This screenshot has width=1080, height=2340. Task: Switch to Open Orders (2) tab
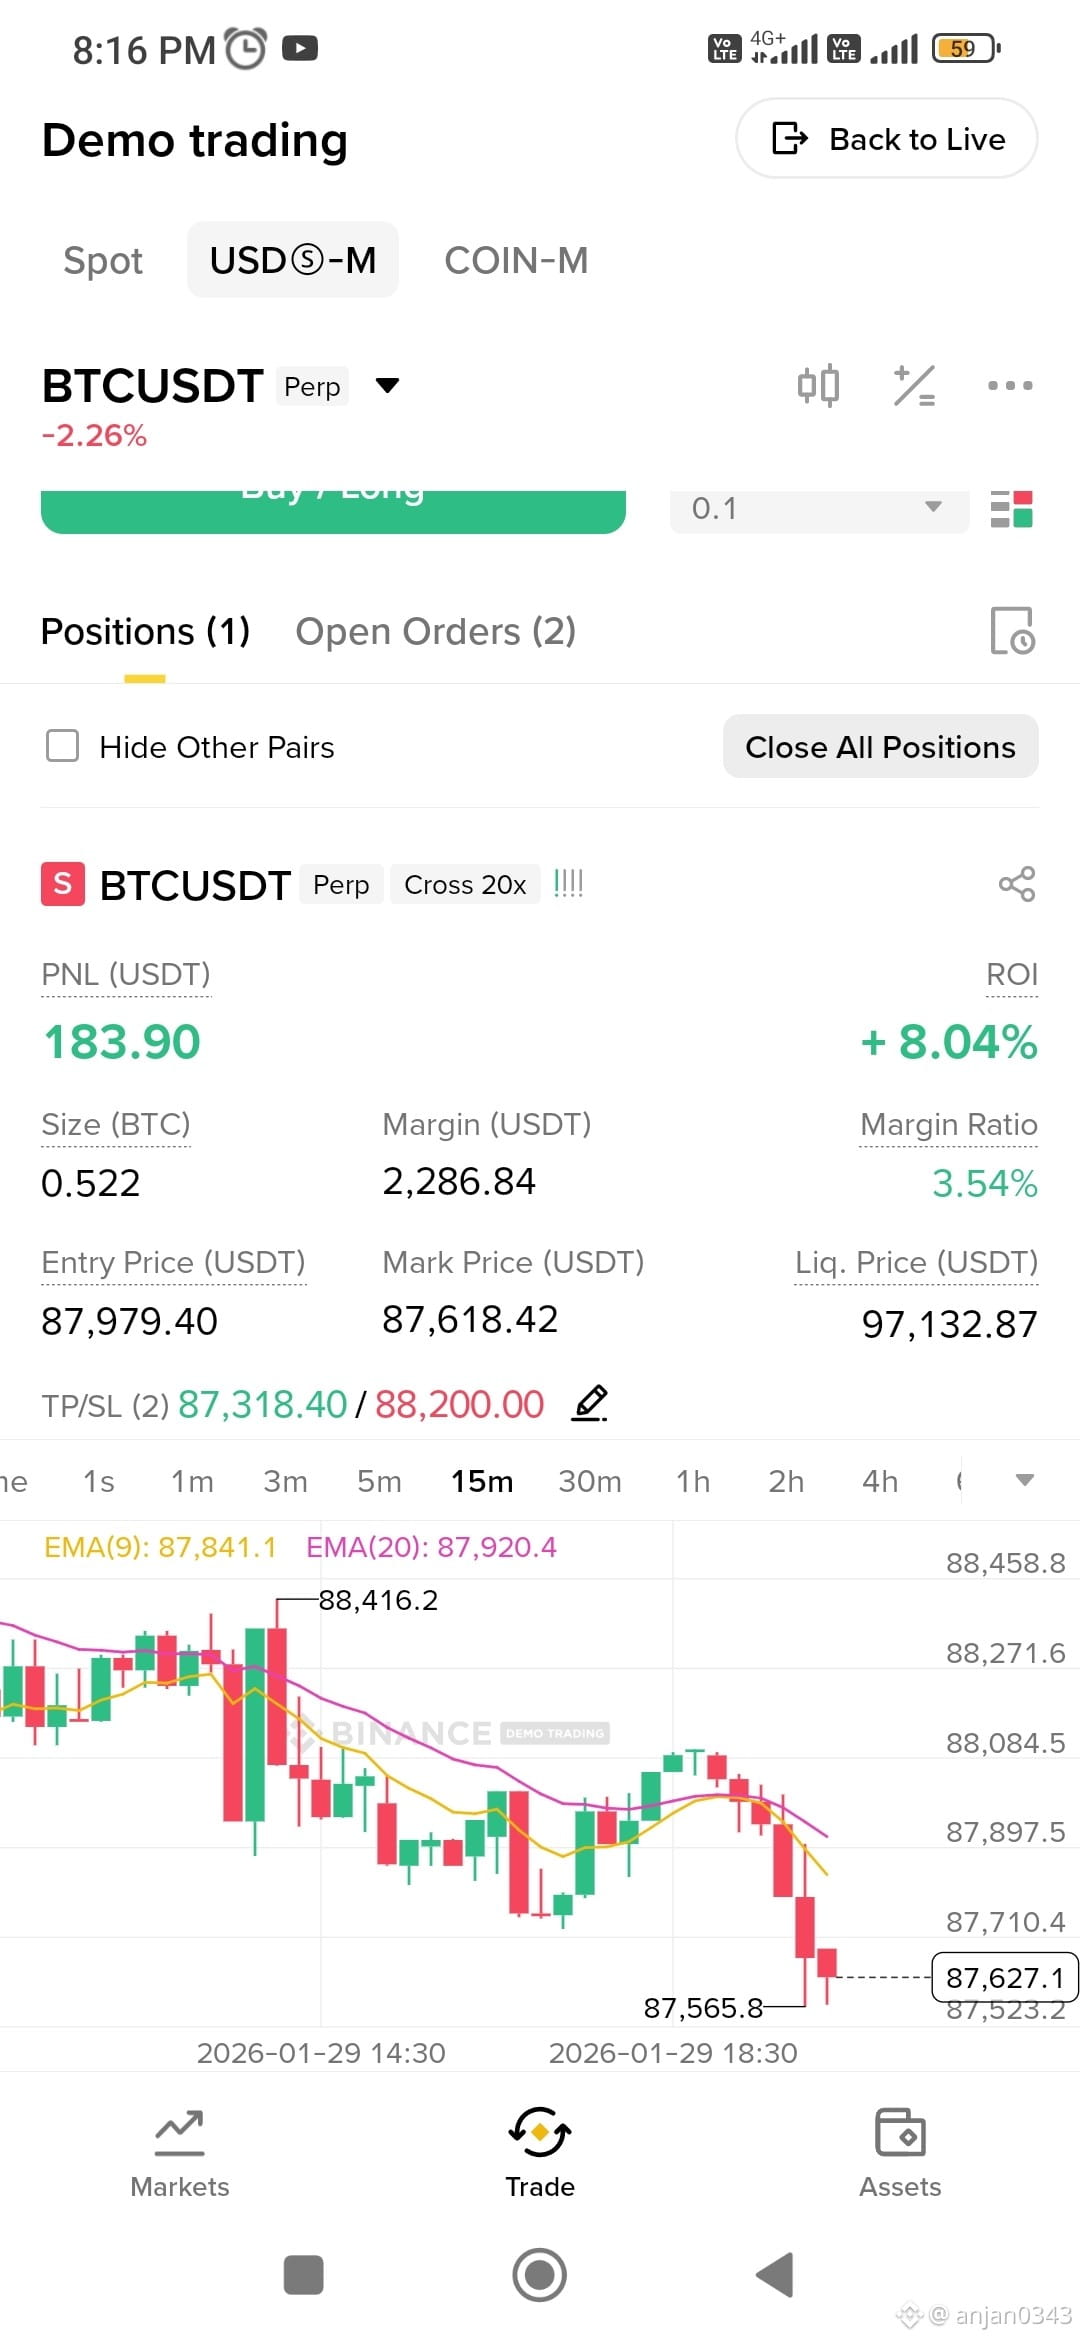click(x=436, y=632)
